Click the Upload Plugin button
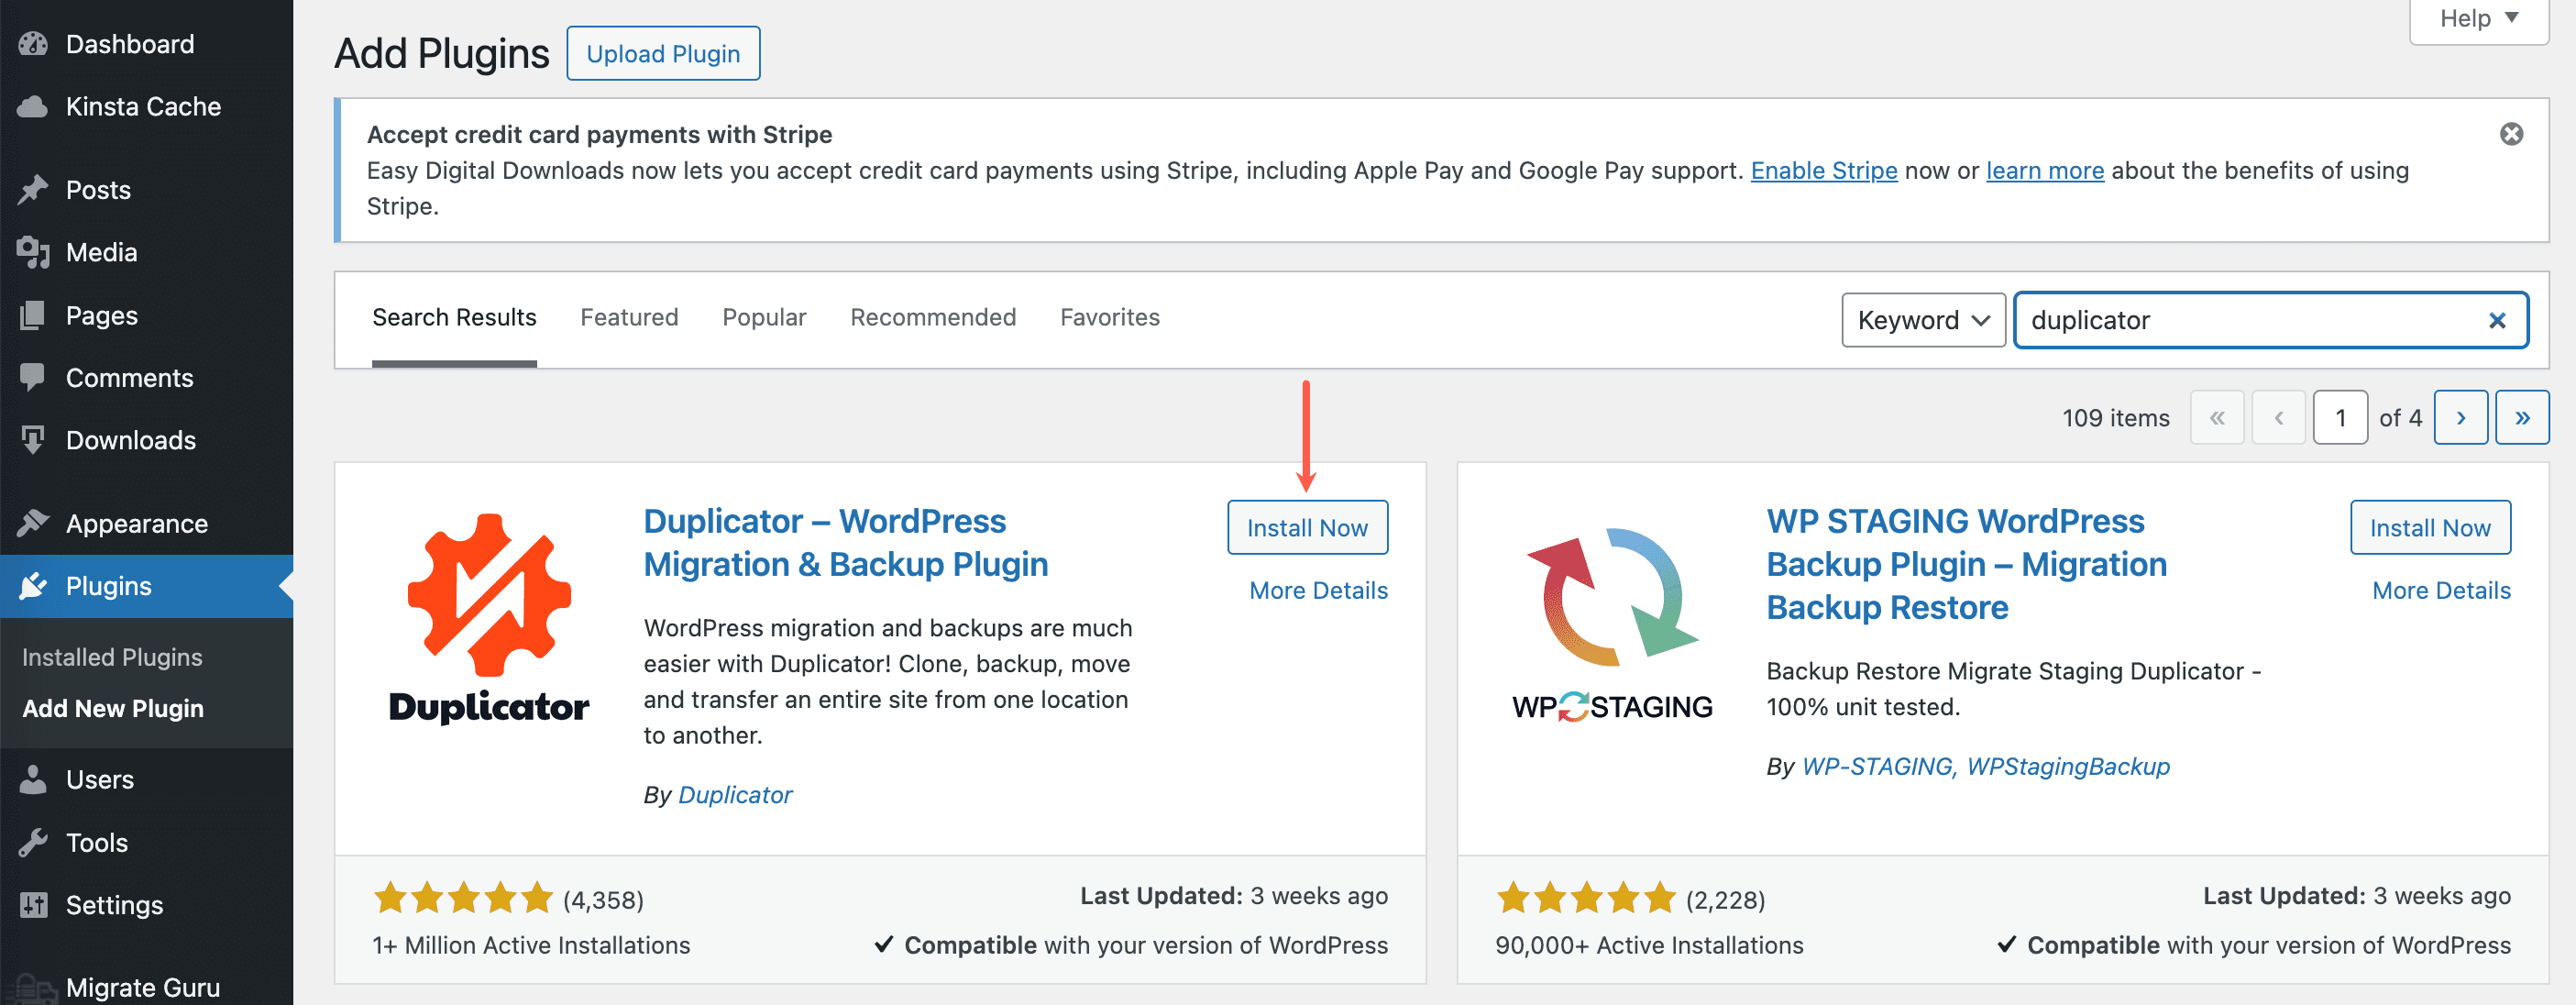The width and height of the screenshot is (2576, 1005). [x=663, y=53]
